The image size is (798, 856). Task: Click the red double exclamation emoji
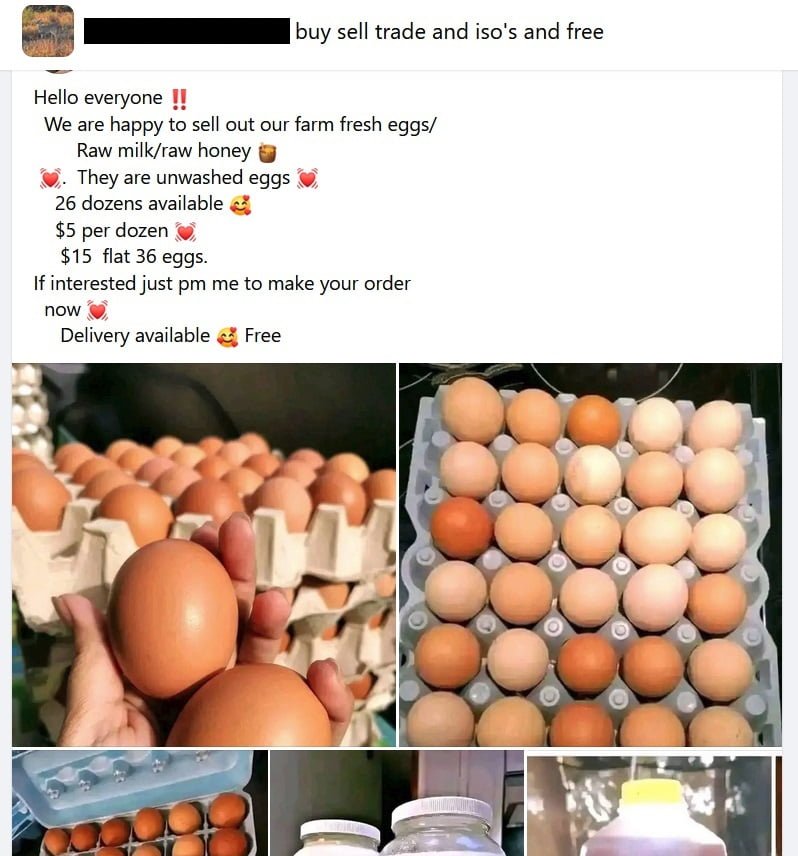click(179, 99)
